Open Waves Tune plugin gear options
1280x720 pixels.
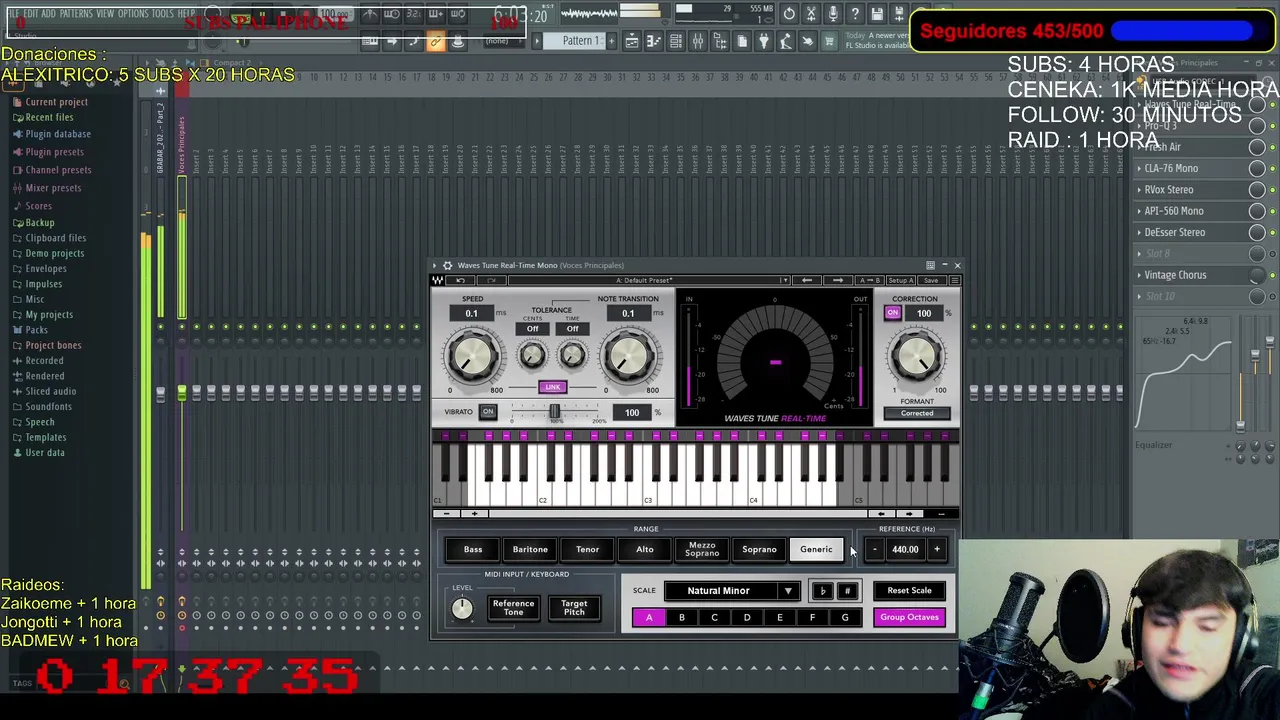(447, 265)
